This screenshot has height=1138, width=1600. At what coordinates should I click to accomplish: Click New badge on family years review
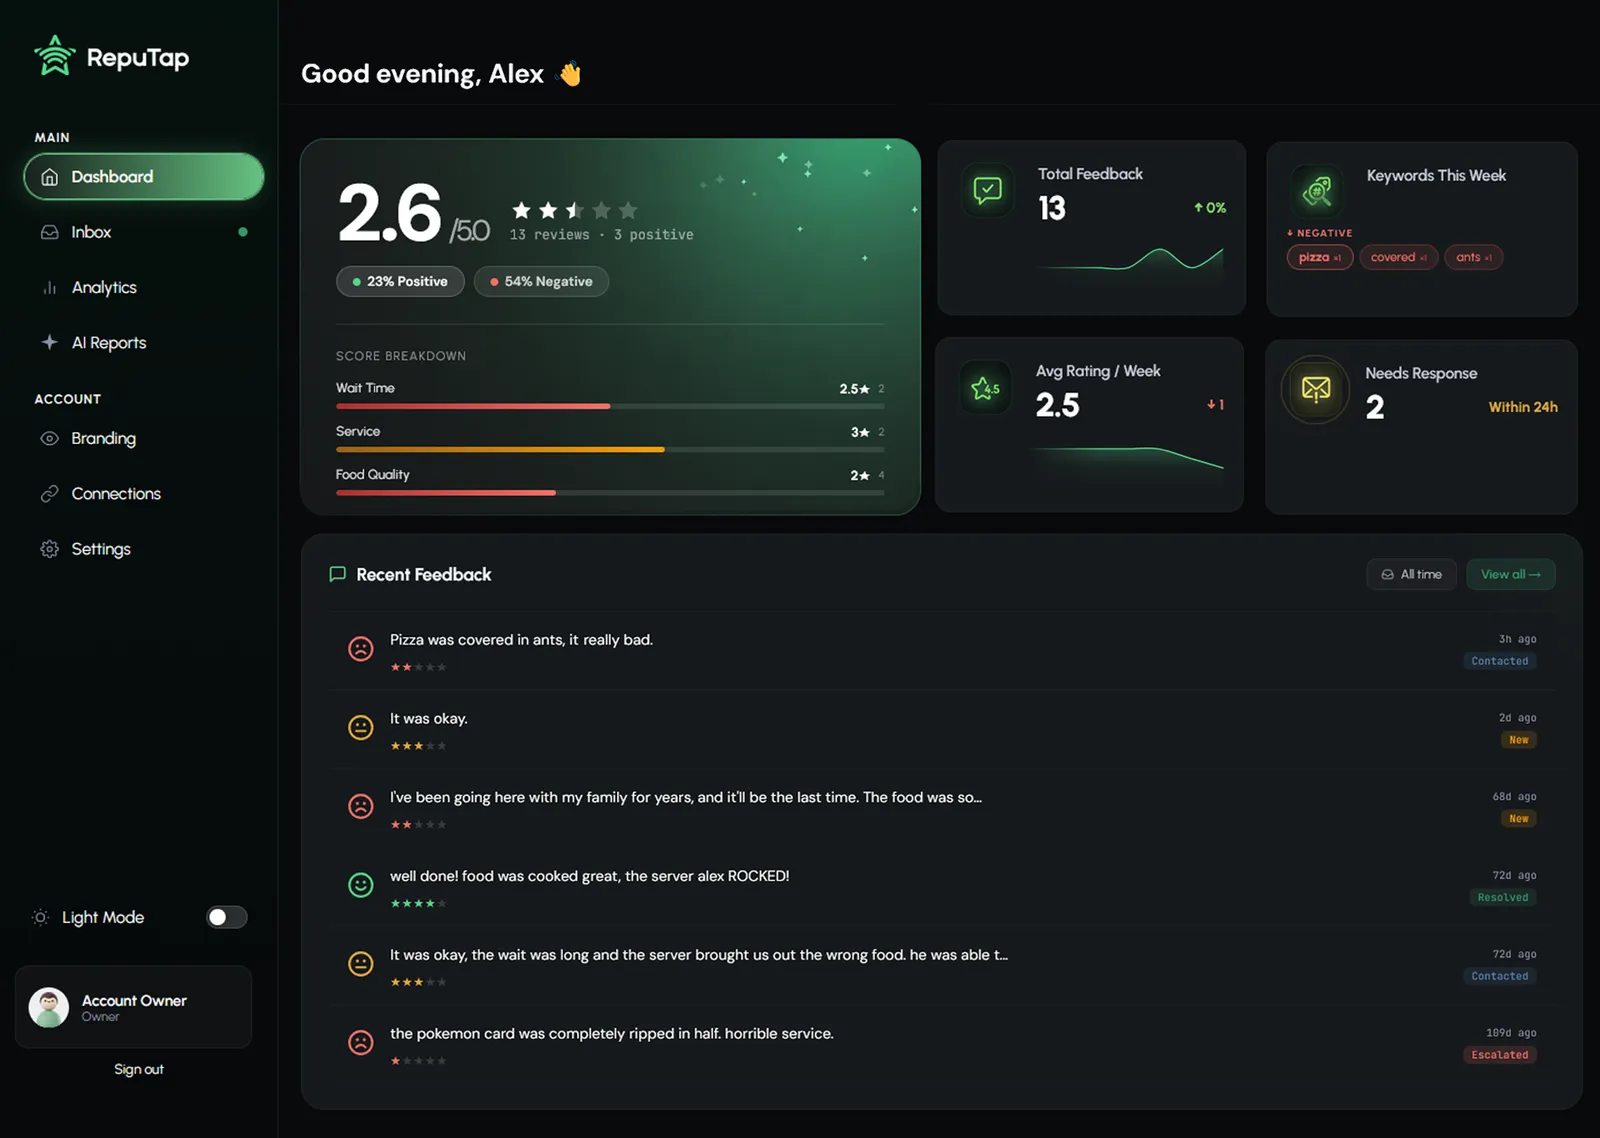pos(1519,819)
